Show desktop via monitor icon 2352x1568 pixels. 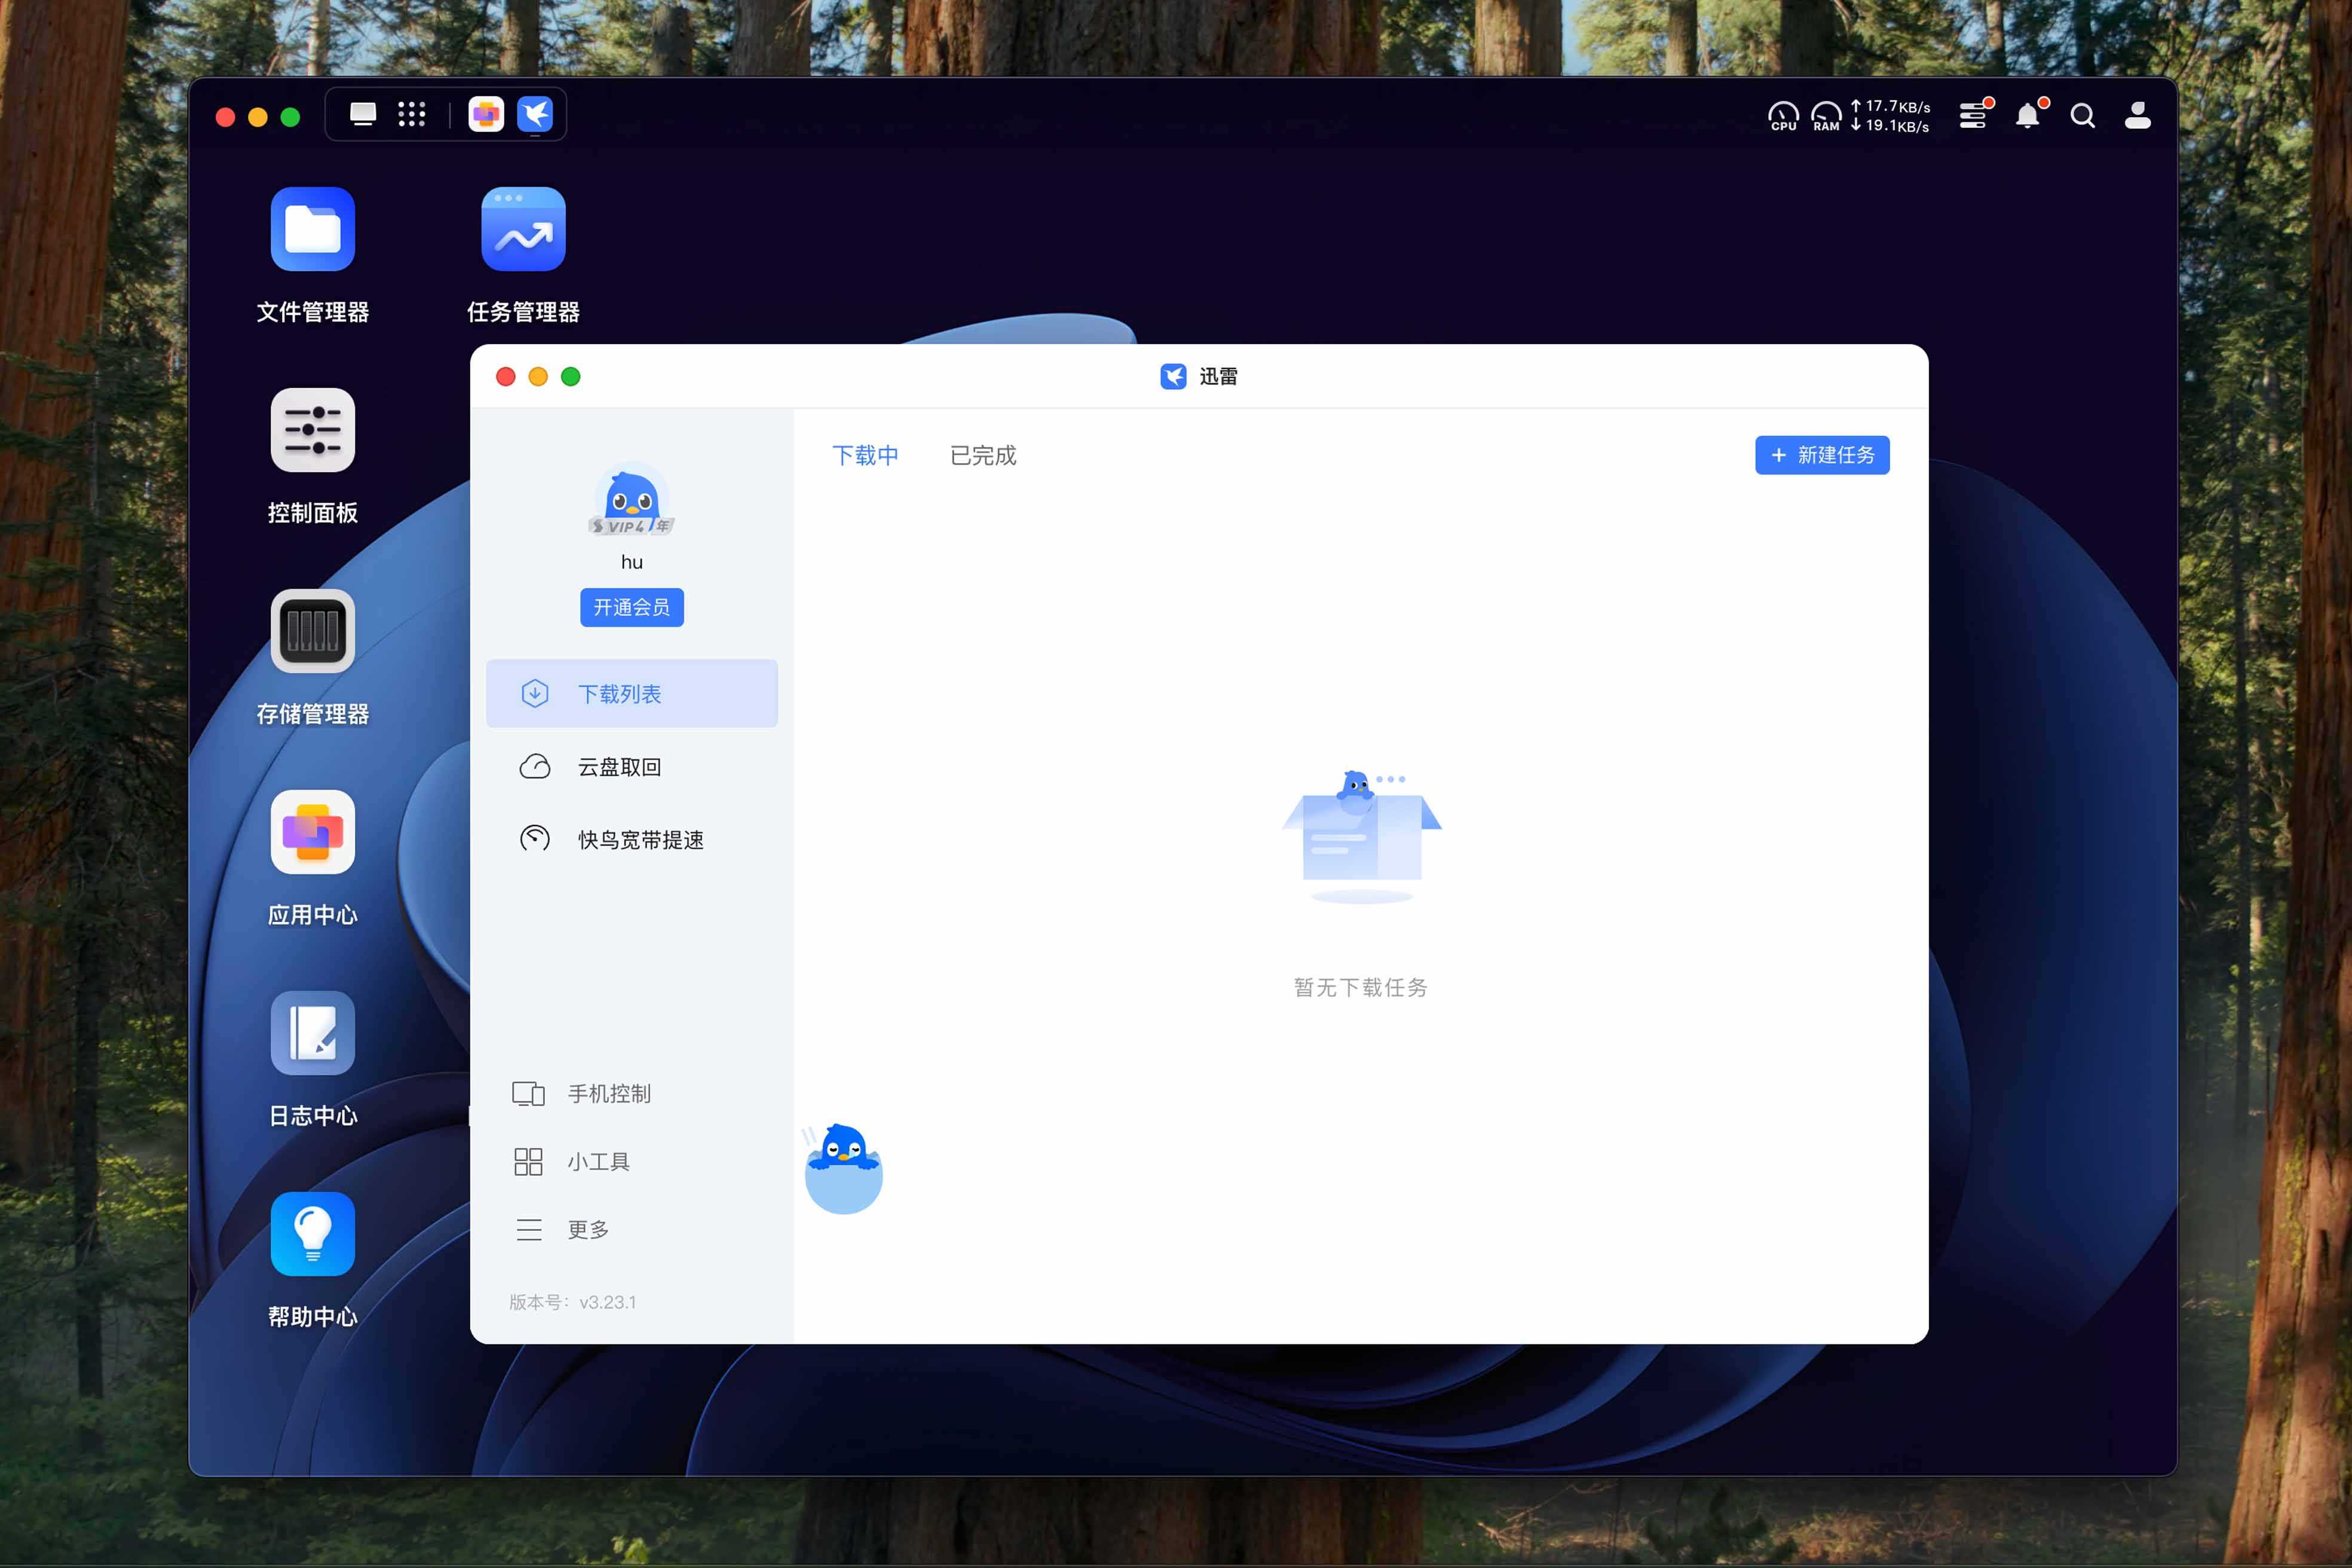coord(363,114)
